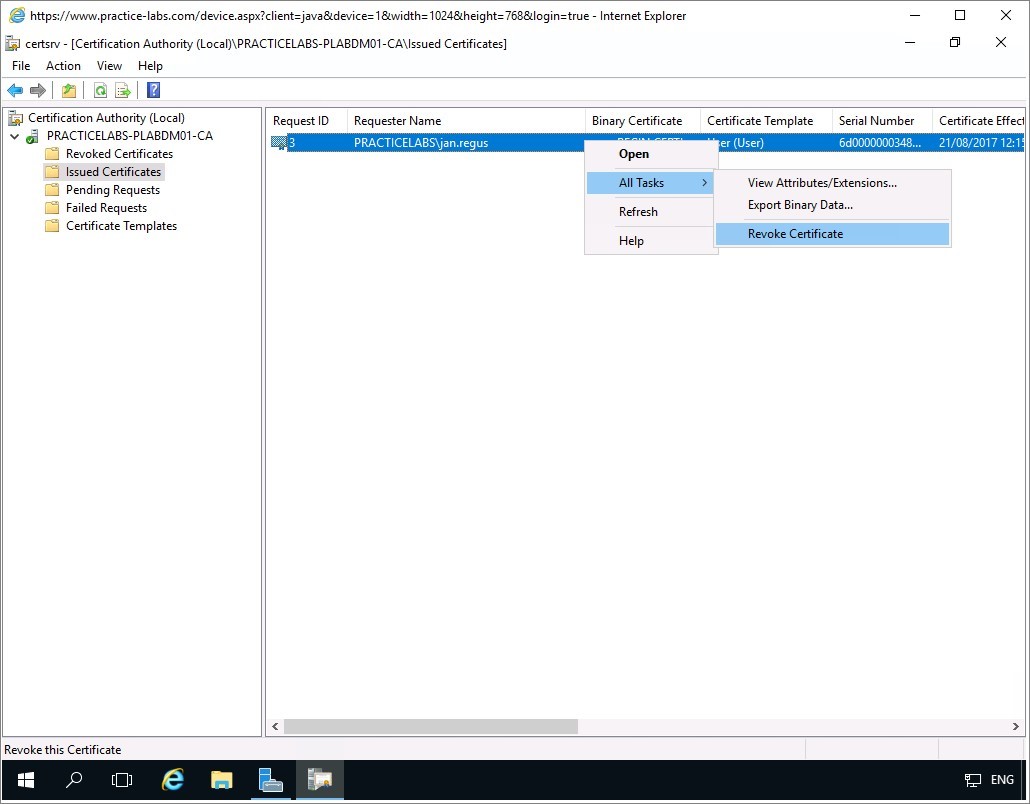Launch Internet Explorer from the taskbar

pyautogui.click(x=173, y=780)
